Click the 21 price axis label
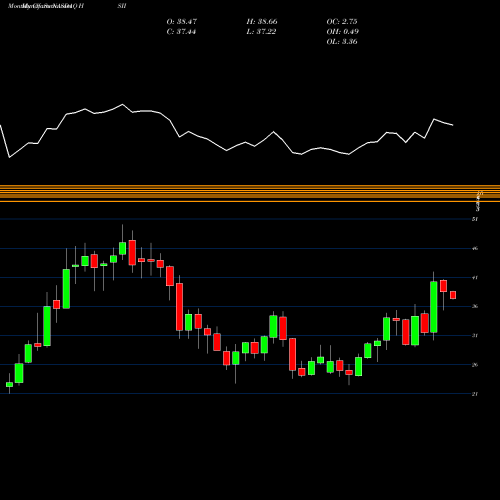Image resolution: width=500 pixels, height=500 pixels. click(x=475, y=394)
